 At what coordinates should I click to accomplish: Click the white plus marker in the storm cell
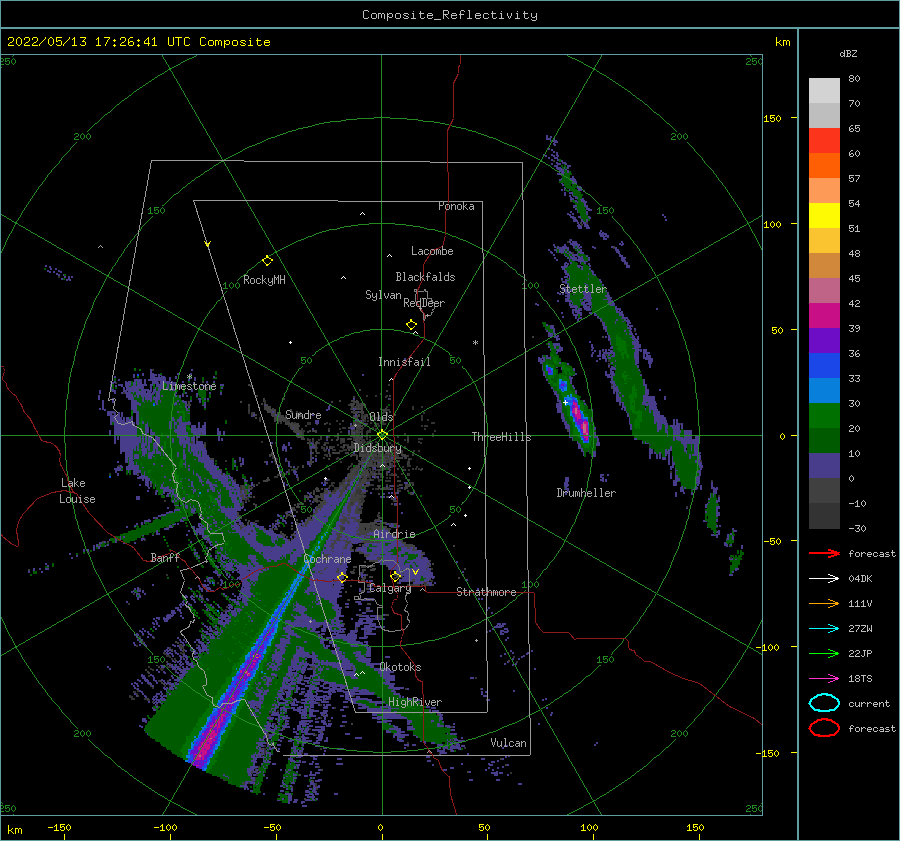(565, 402)
